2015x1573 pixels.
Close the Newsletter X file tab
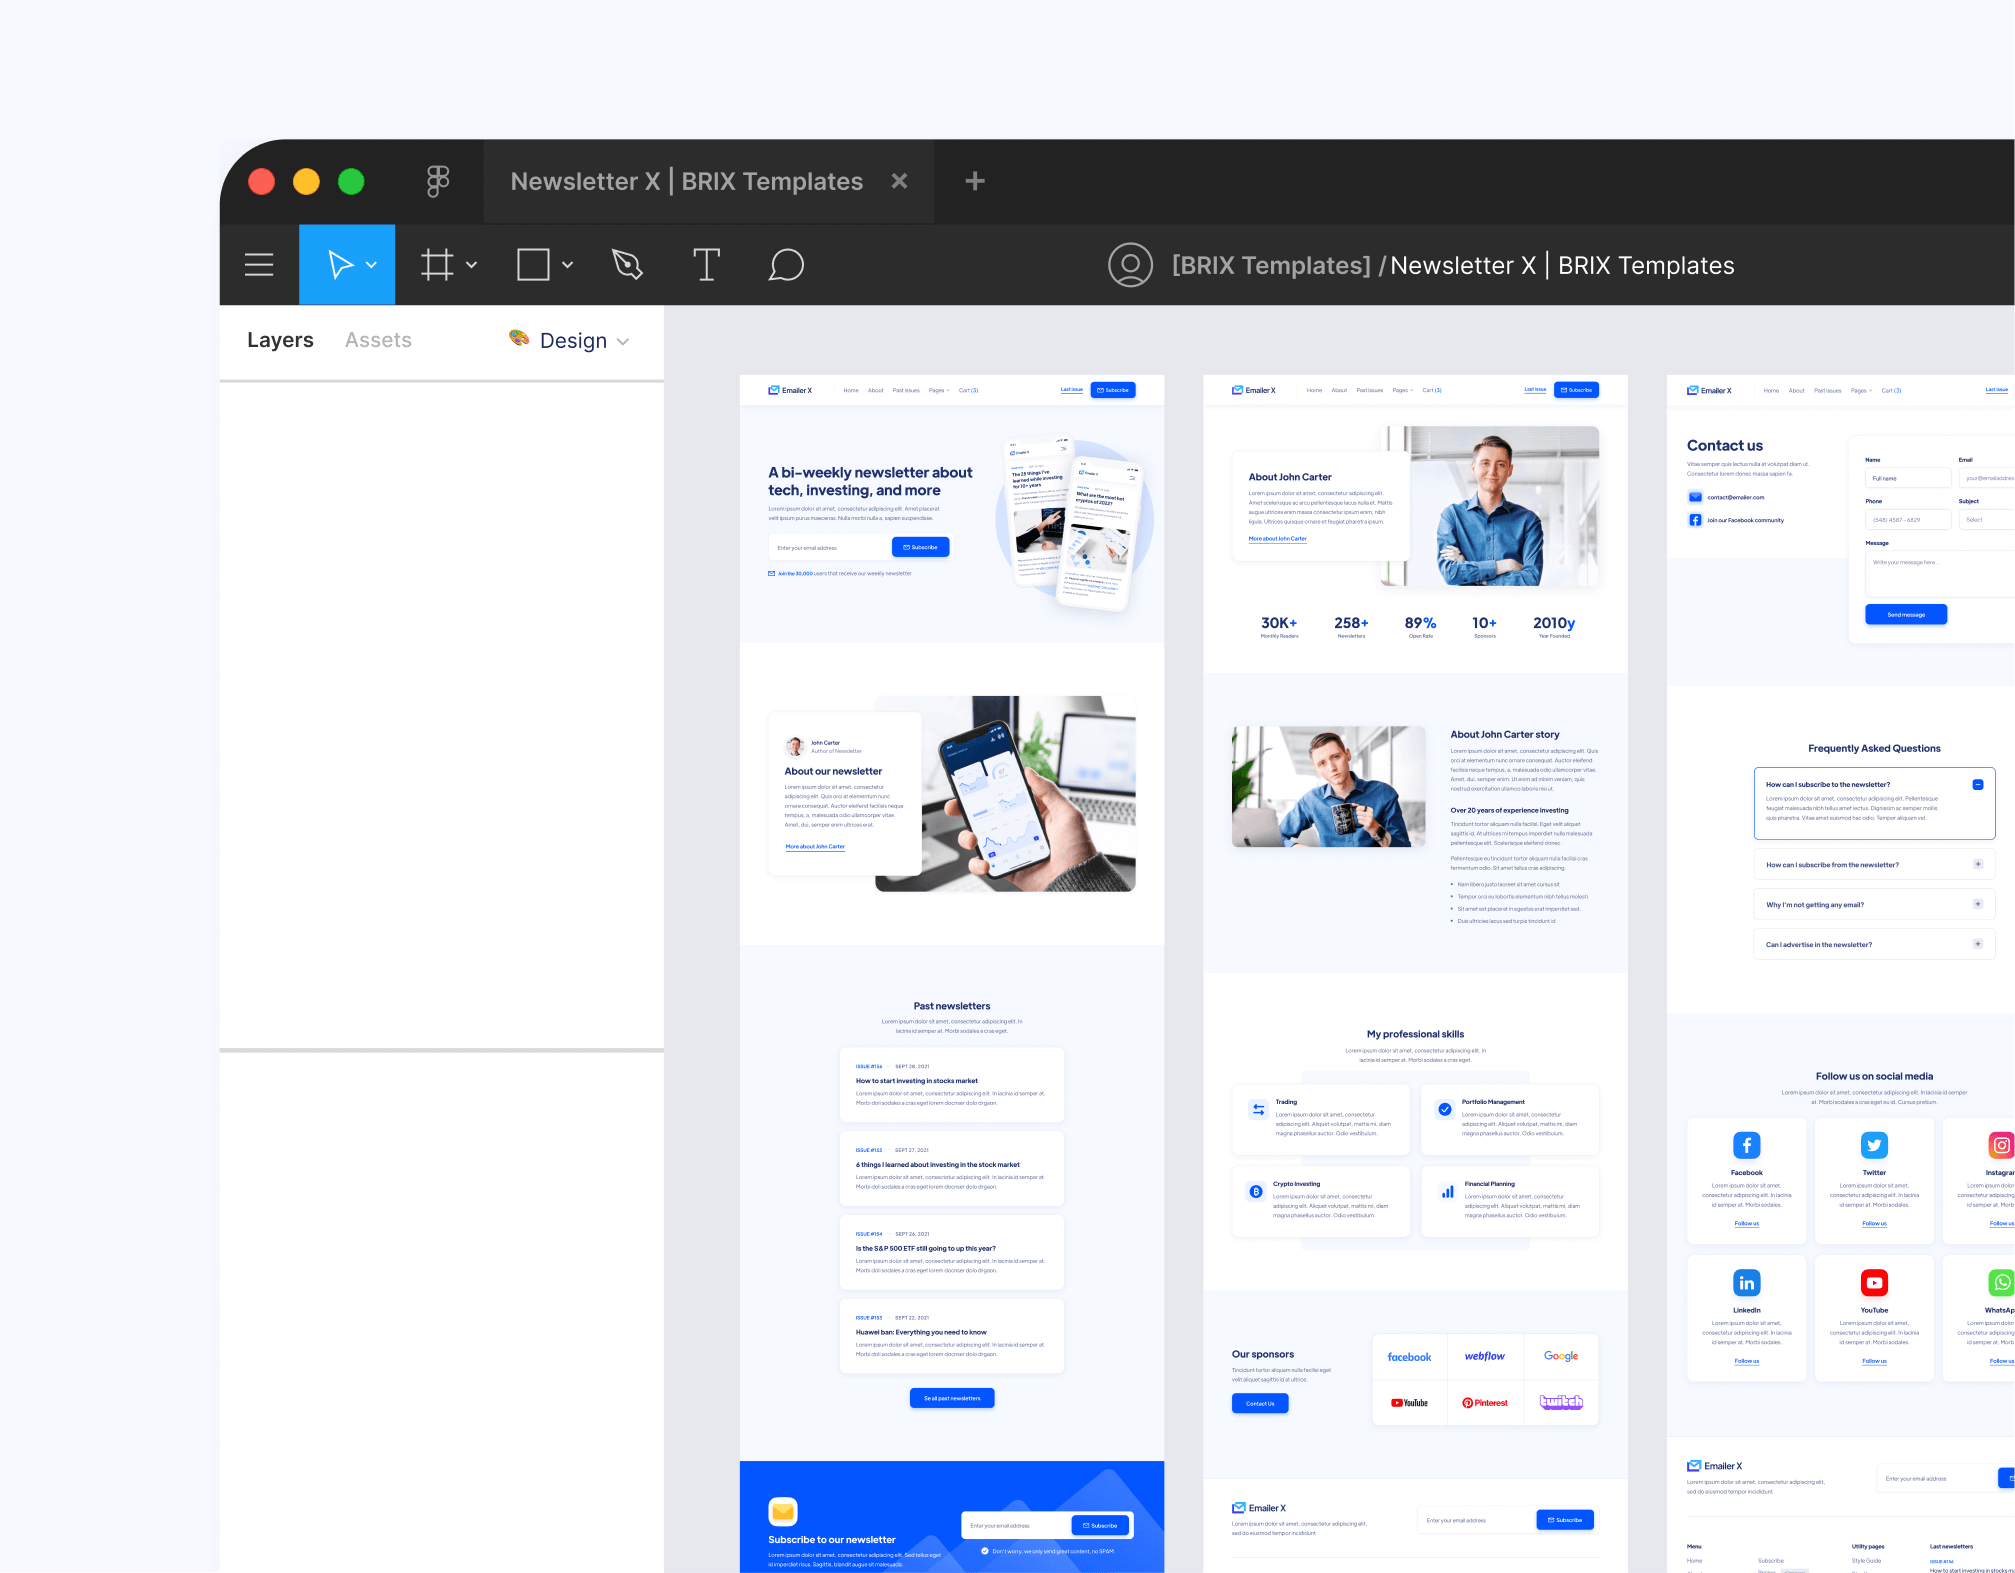pyautogui.click(x=899, y=181)
